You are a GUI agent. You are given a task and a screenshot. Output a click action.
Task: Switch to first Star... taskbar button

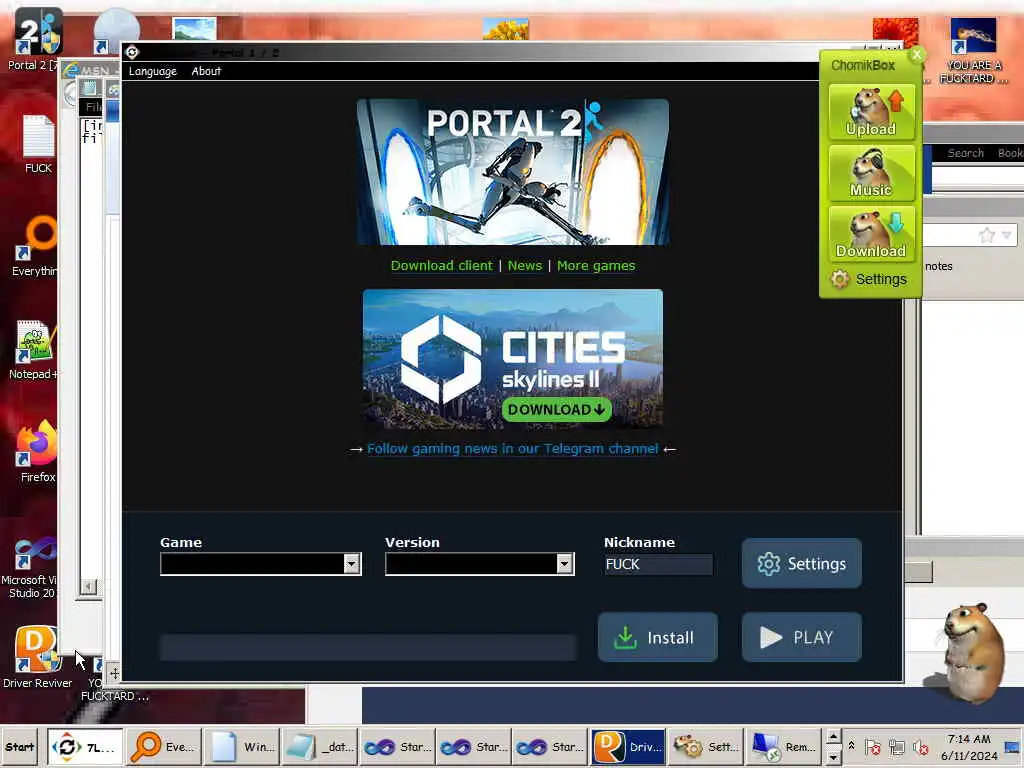396,747
